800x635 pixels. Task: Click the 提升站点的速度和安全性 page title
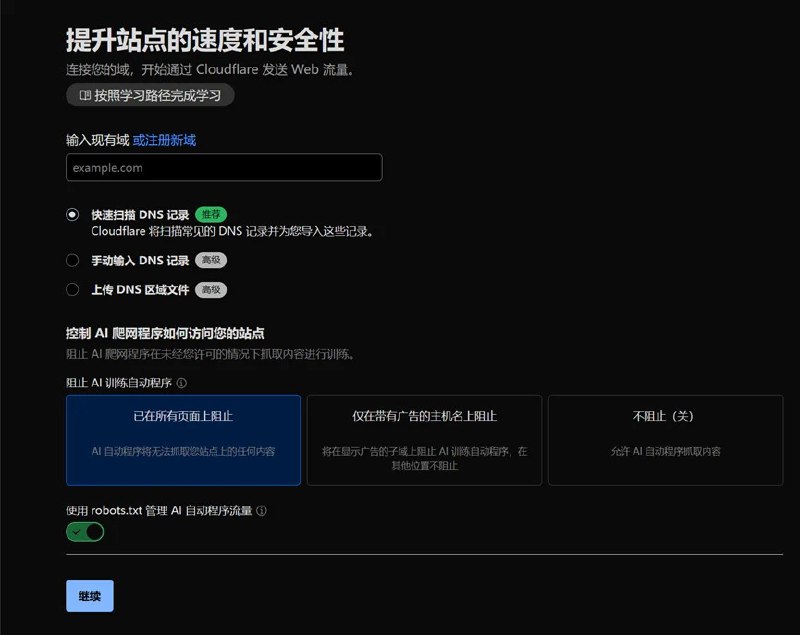(203, 41)
